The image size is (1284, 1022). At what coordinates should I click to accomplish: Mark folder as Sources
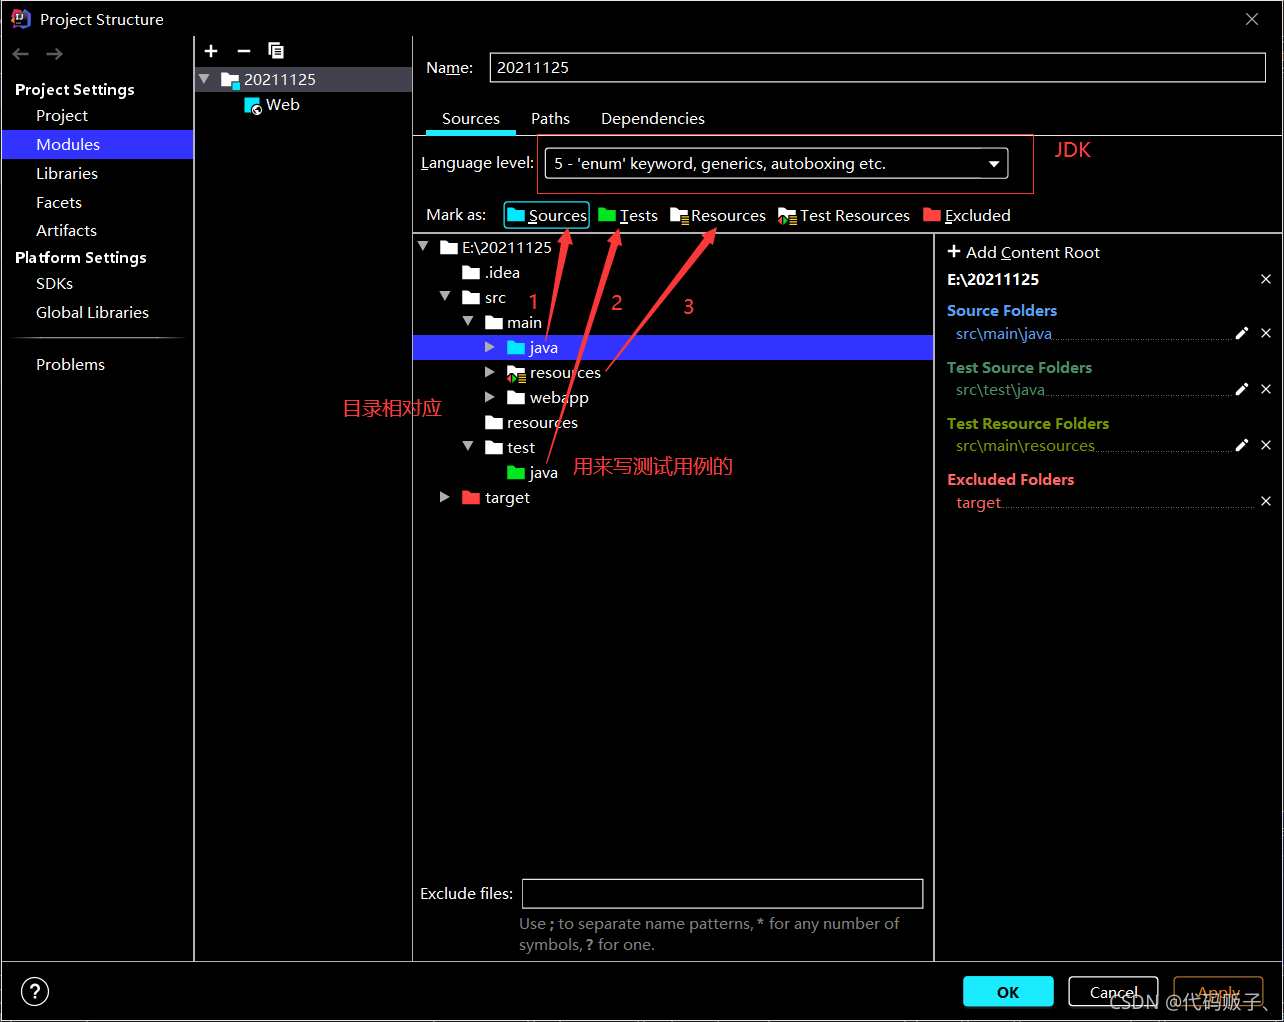(x=546, y=215)
